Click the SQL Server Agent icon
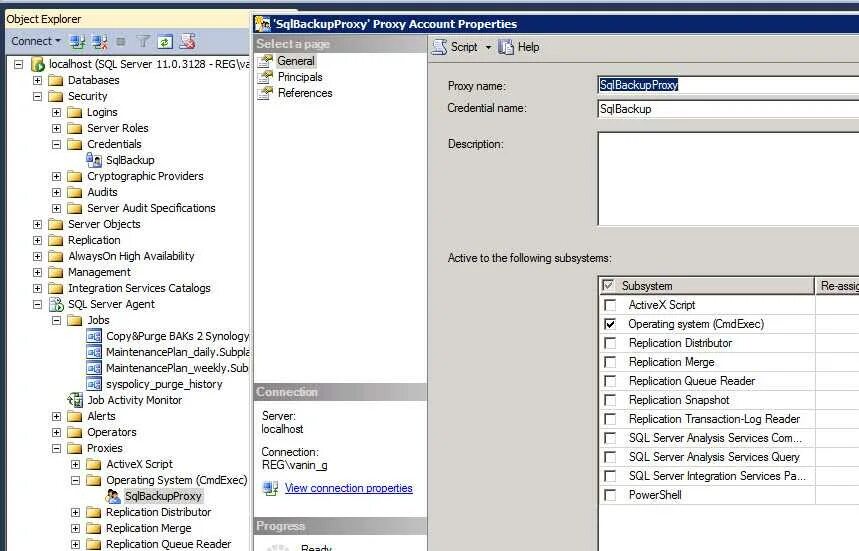Viewport: 859px width, 551px height. (x=56, y=304)
